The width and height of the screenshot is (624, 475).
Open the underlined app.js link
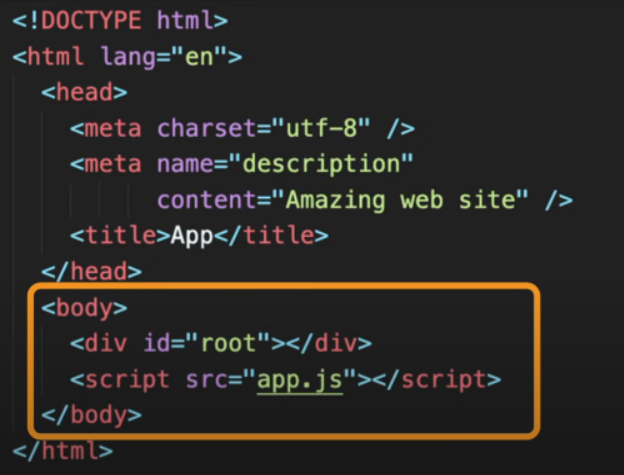(x=300, y=380)
